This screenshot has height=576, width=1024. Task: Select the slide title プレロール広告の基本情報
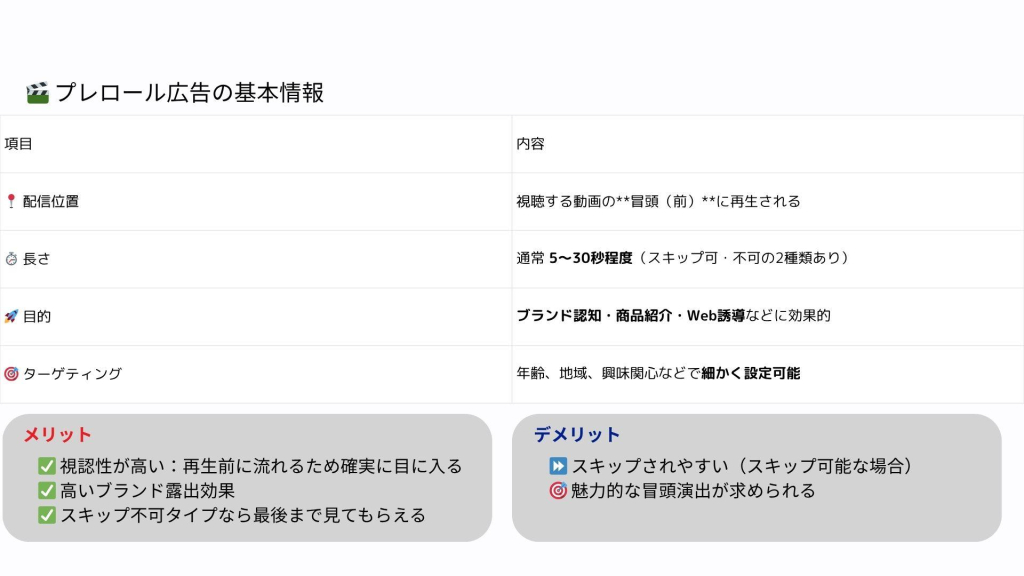(189, 93)
